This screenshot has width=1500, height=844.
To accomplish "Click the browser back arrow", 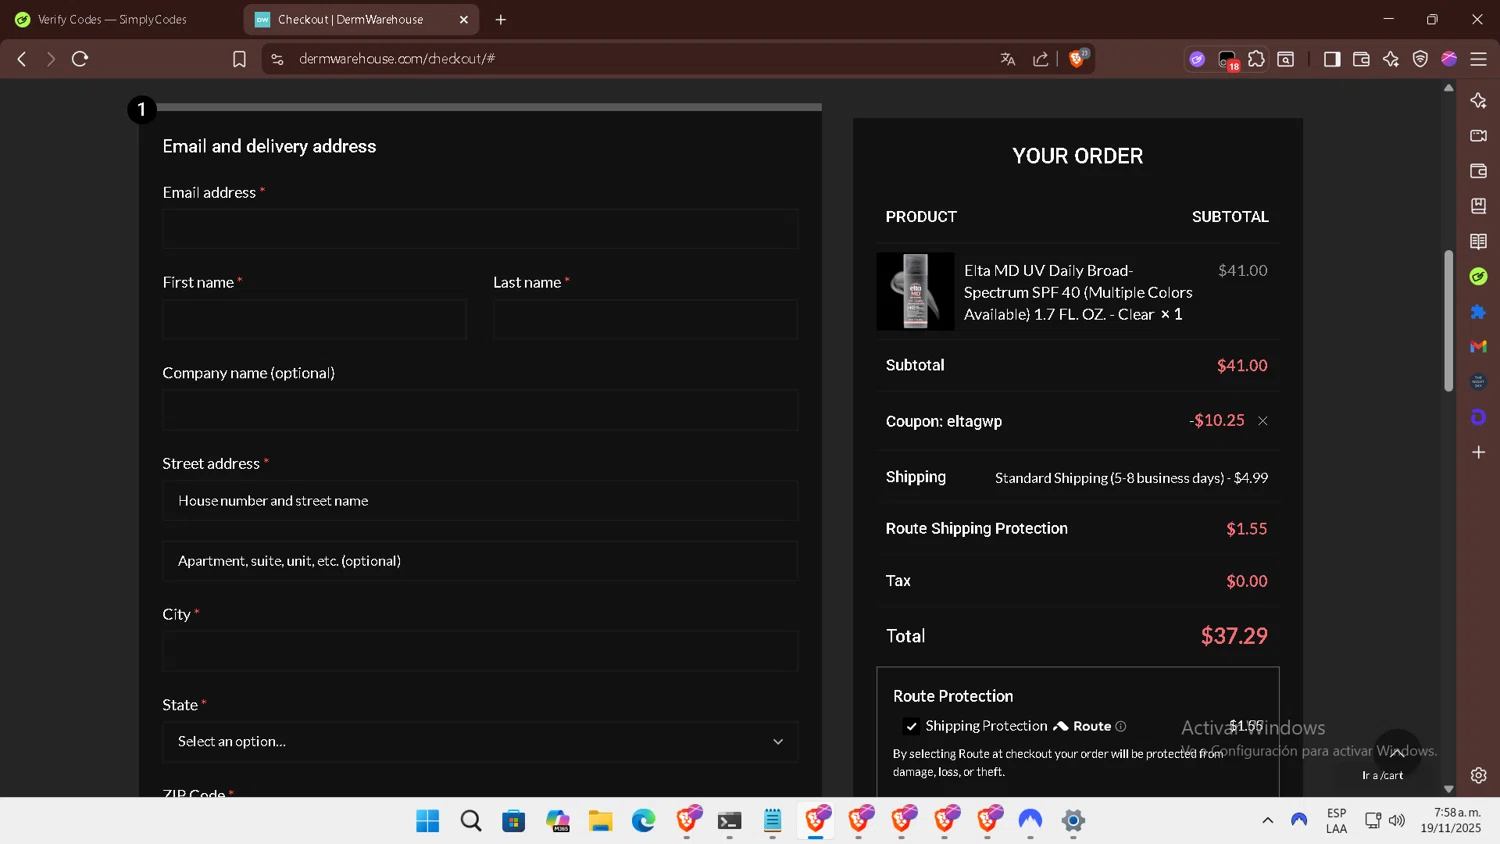I will pos(22,59).
